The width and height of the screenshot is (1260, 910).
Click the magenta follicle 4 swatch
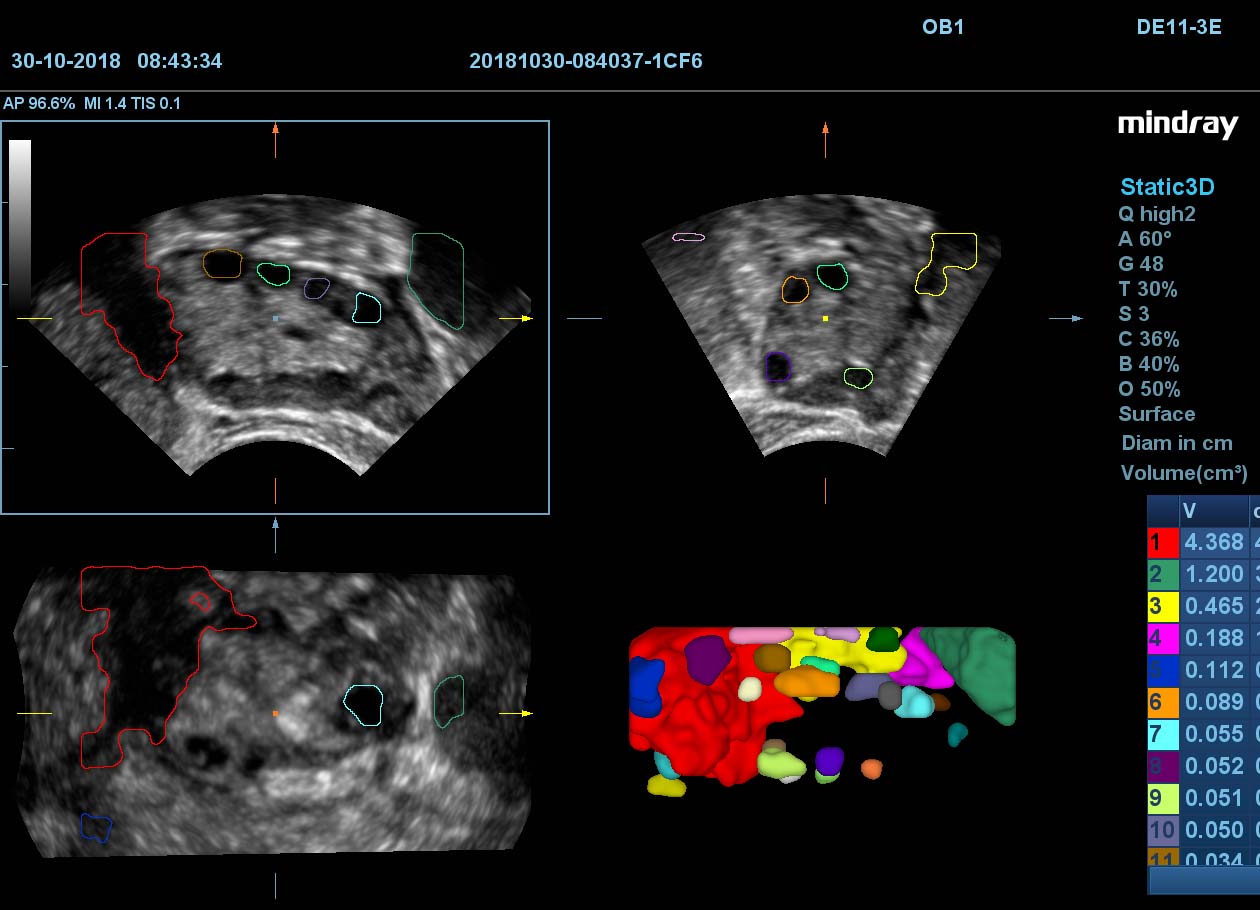pyautogui.click(x=1162, y=638)
